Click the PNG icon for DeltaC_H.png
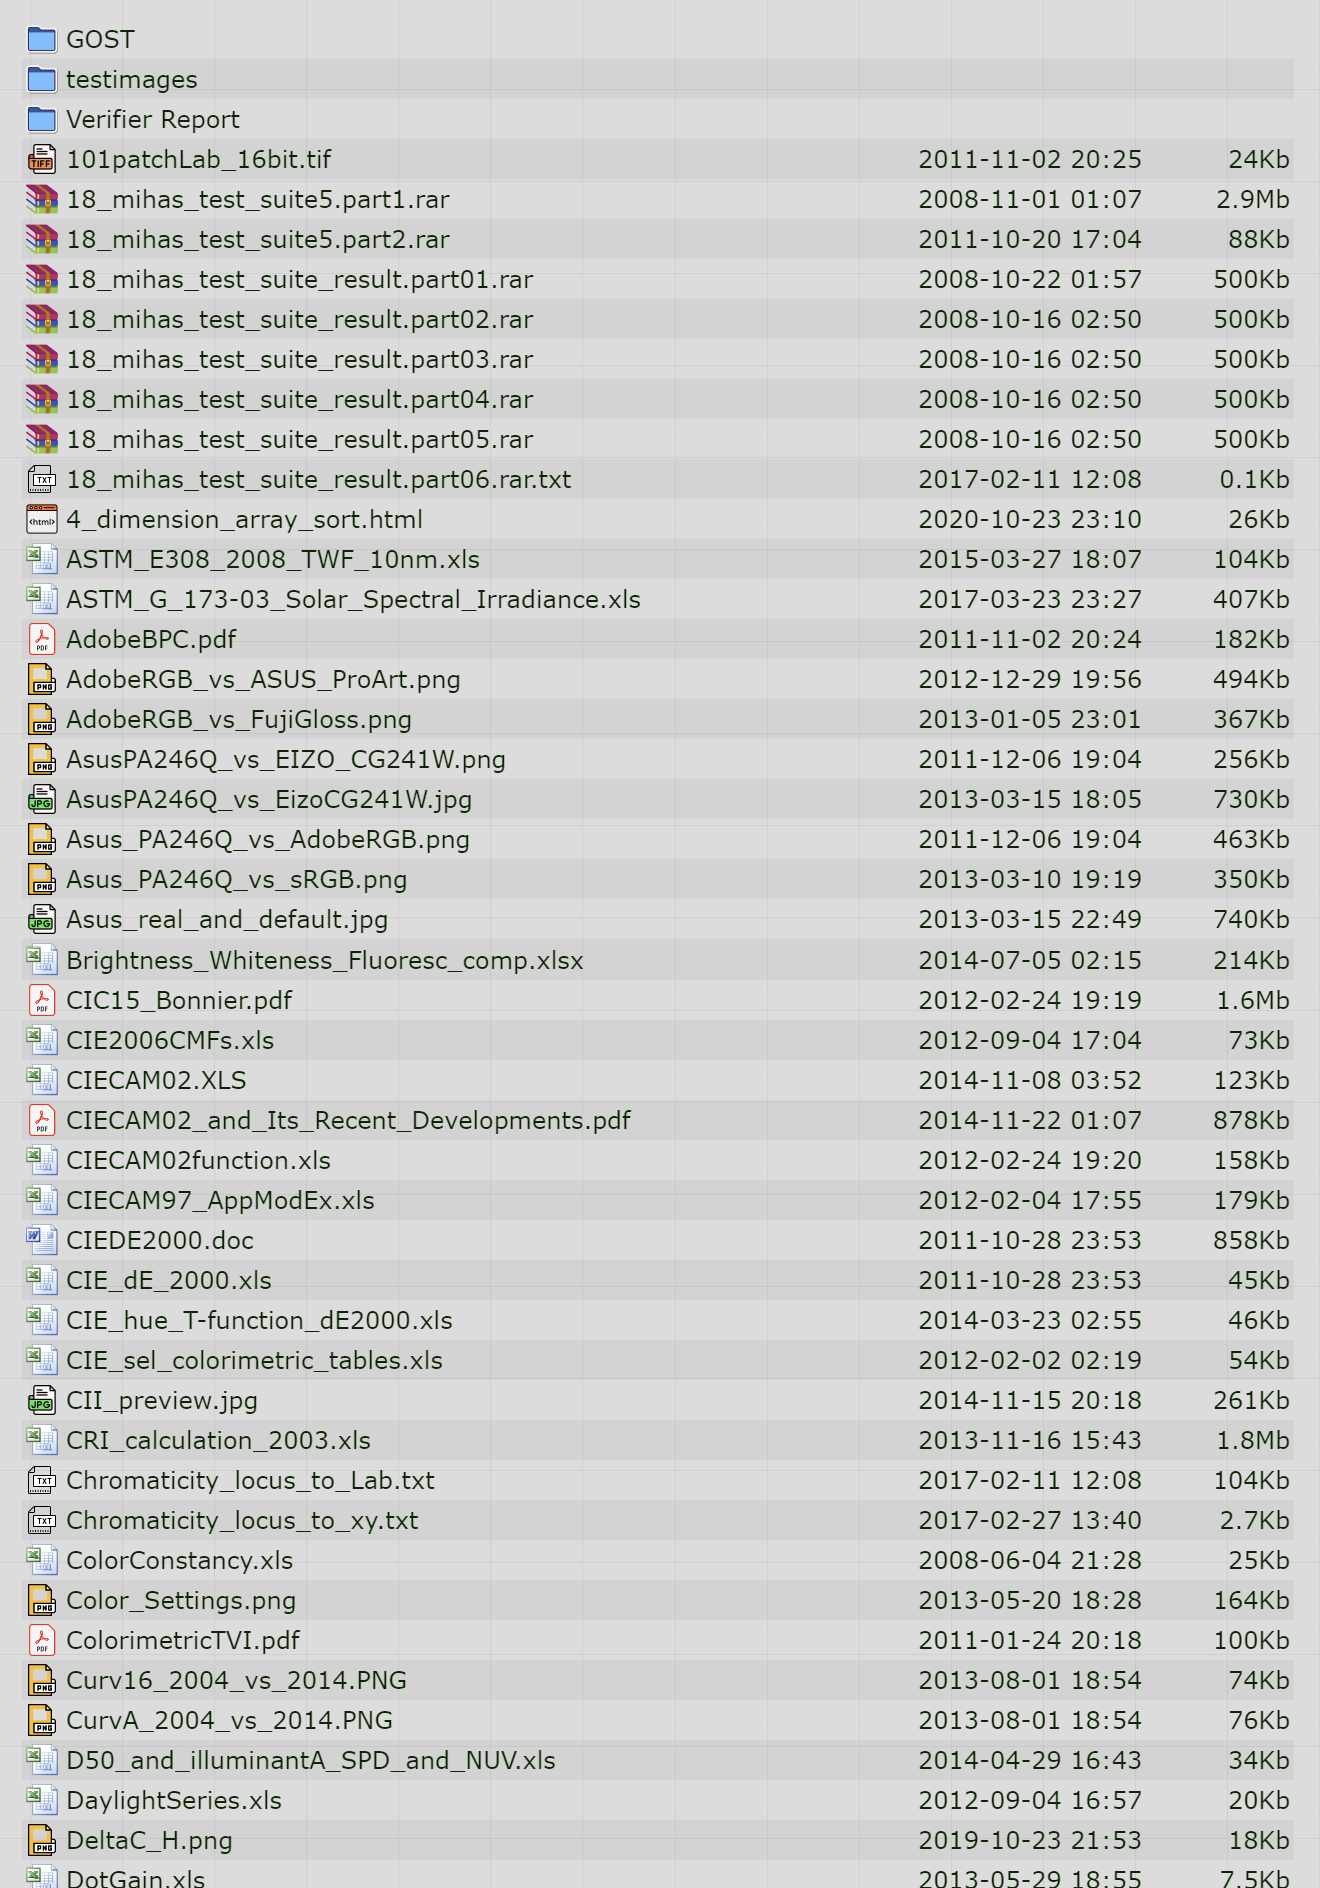 42,1840
